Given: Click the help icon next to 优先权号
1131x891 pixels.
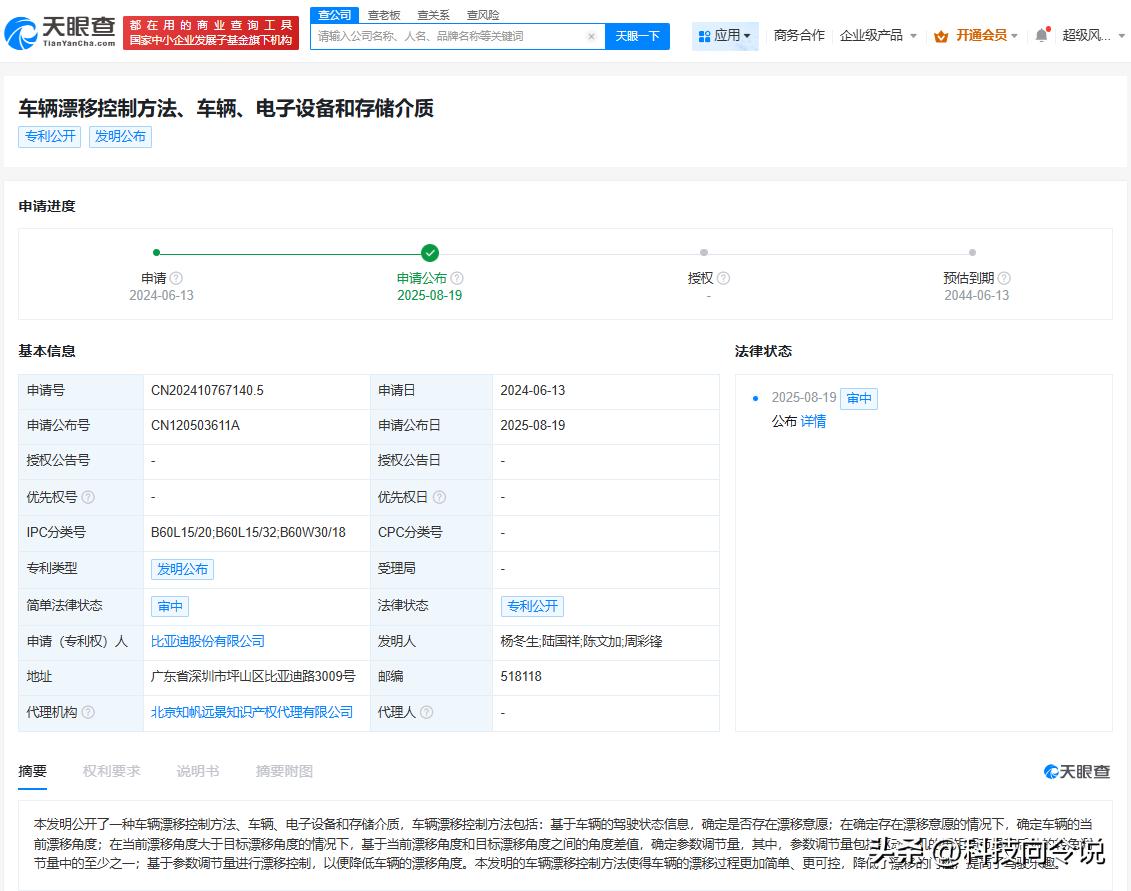Looking at the screenshot, I should click(x=88, y=497).
